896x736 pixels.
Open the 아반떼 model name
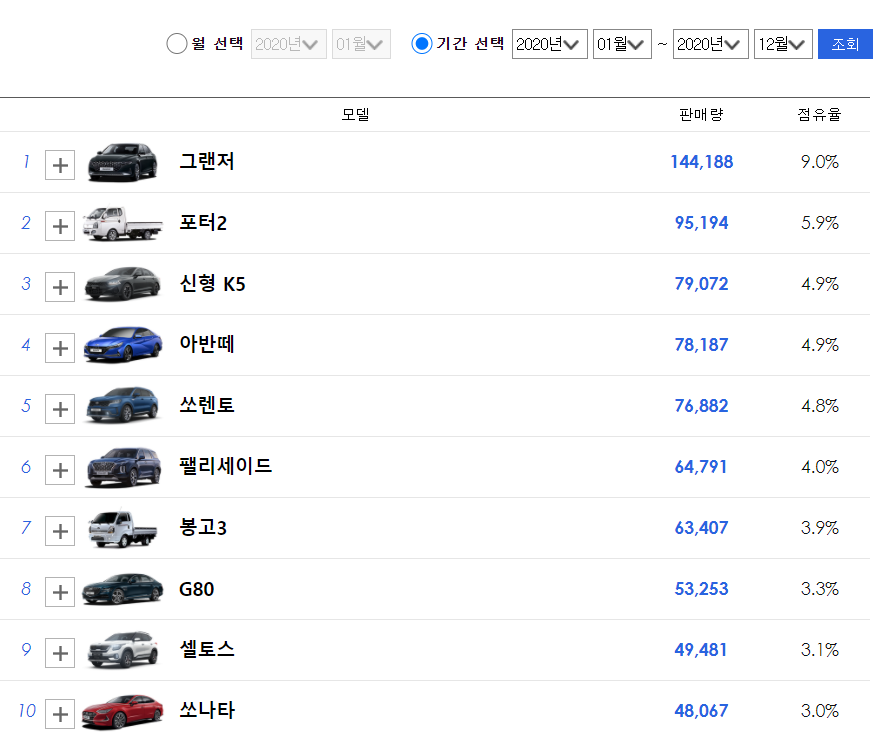tap(207, 344)
